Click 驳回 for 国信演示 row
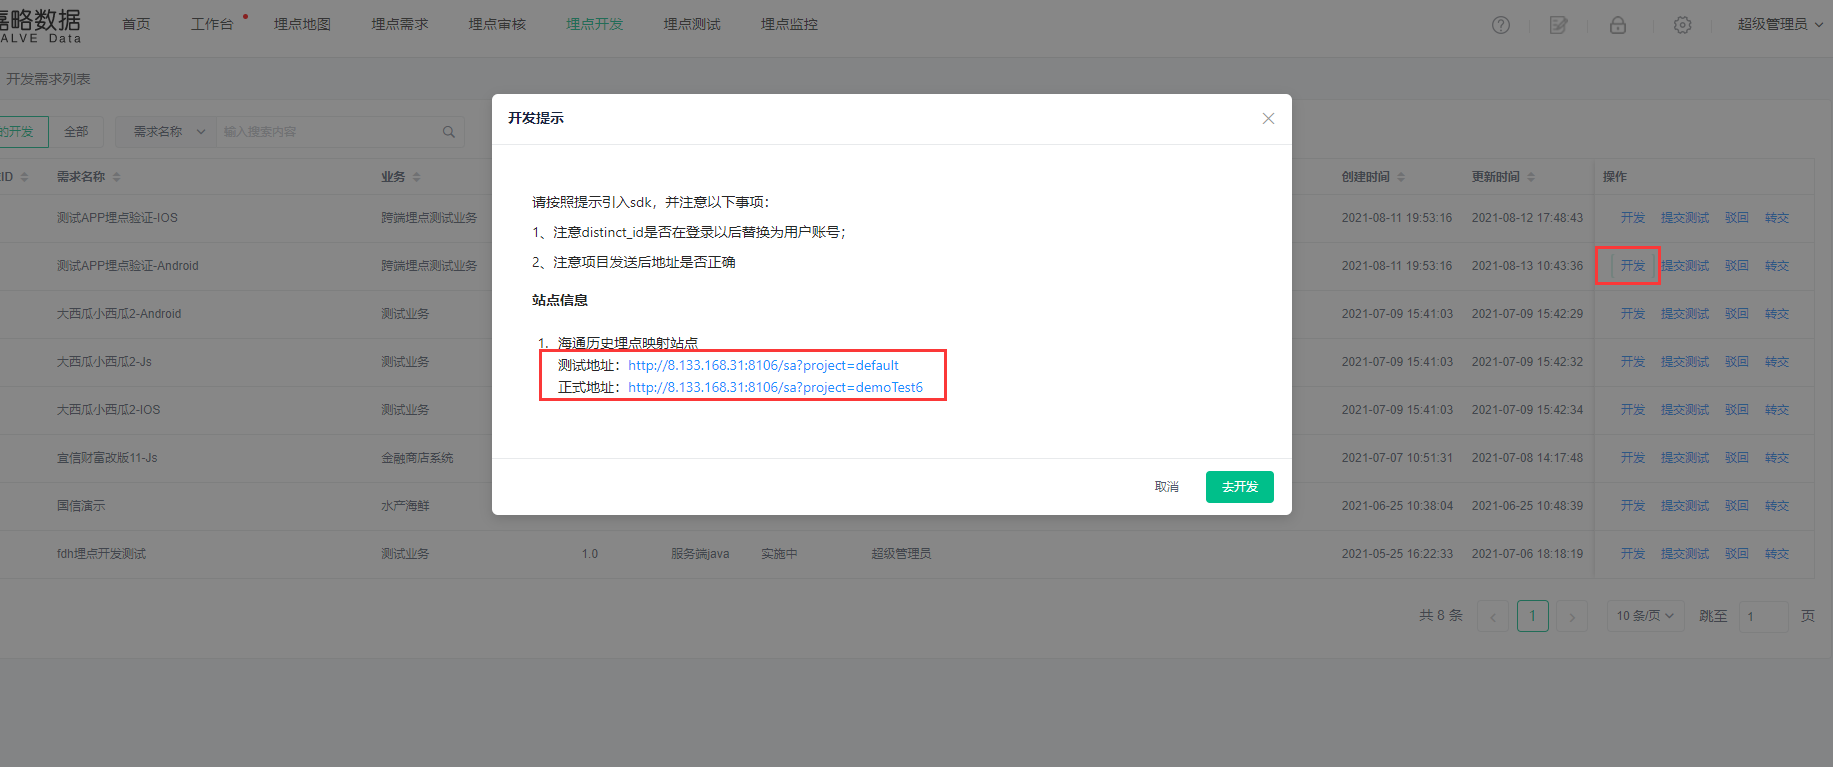The width and height of the screenshot is (1833, 767). point(1737,506)
